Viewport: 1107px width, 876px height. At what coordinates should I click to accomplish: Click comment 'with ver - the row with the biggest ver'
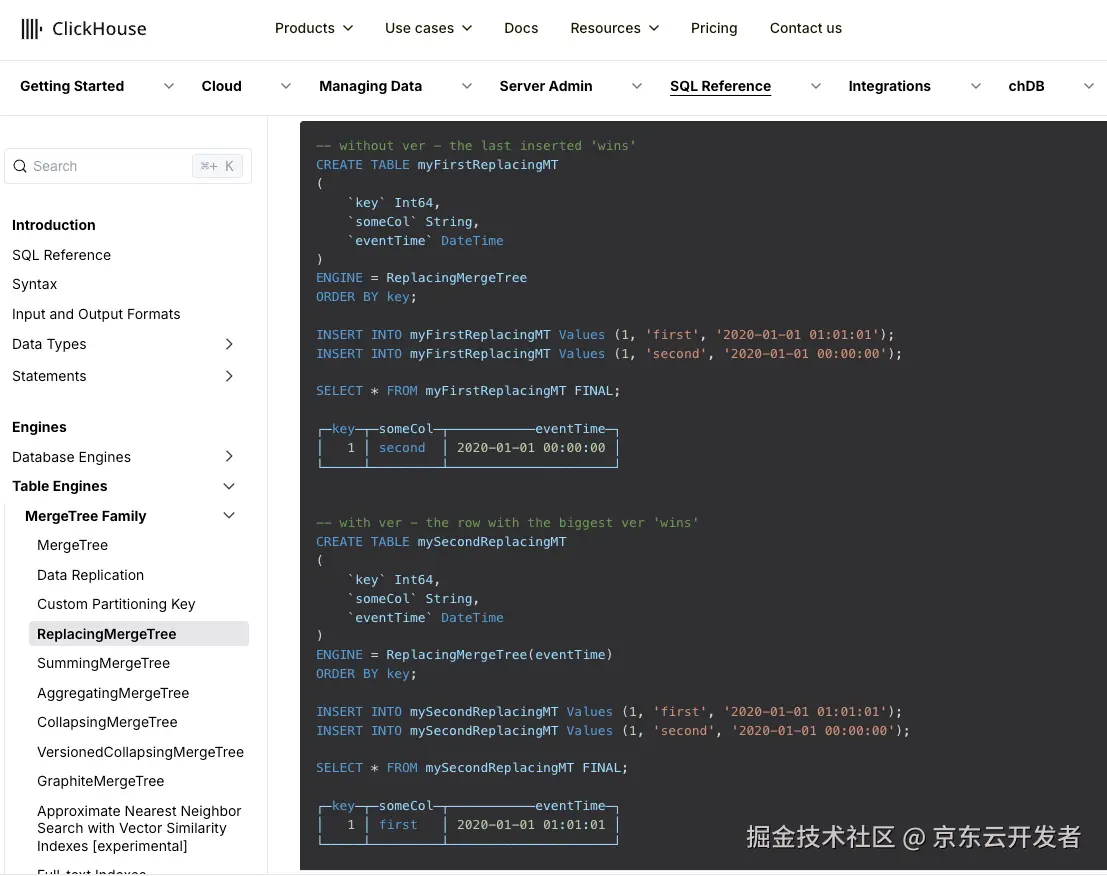tap(492, 523)
